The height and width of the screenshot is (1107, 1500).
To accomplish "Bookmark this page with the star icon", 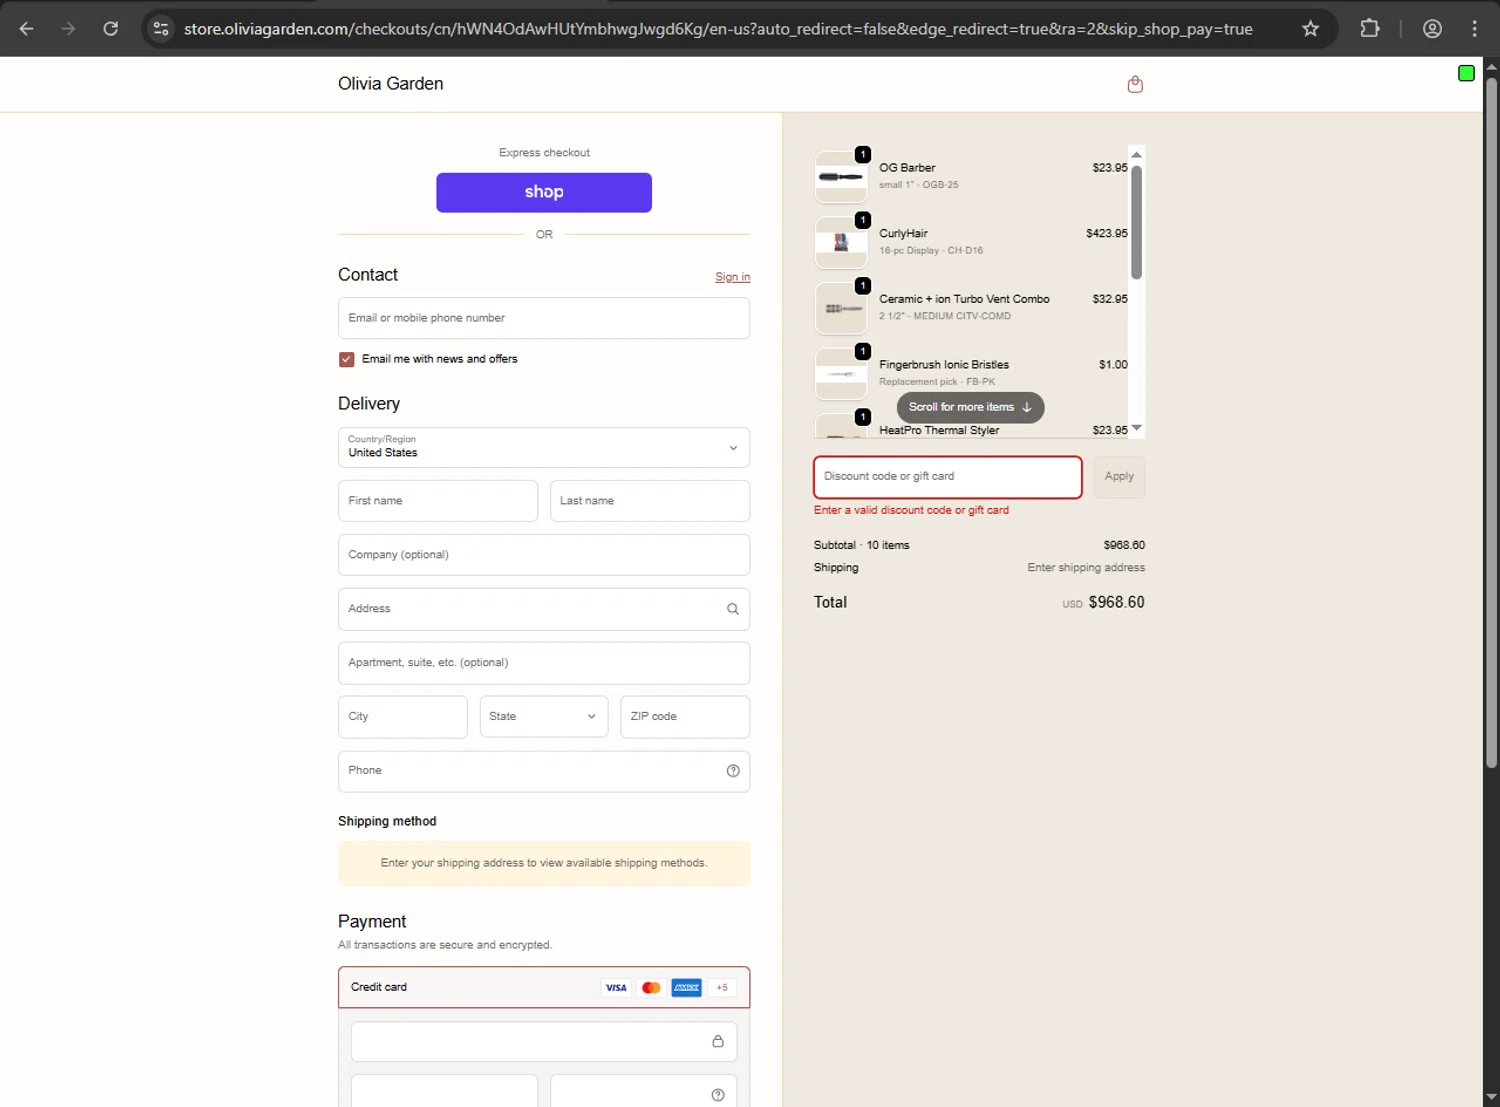I will (x=1310, y=29).
